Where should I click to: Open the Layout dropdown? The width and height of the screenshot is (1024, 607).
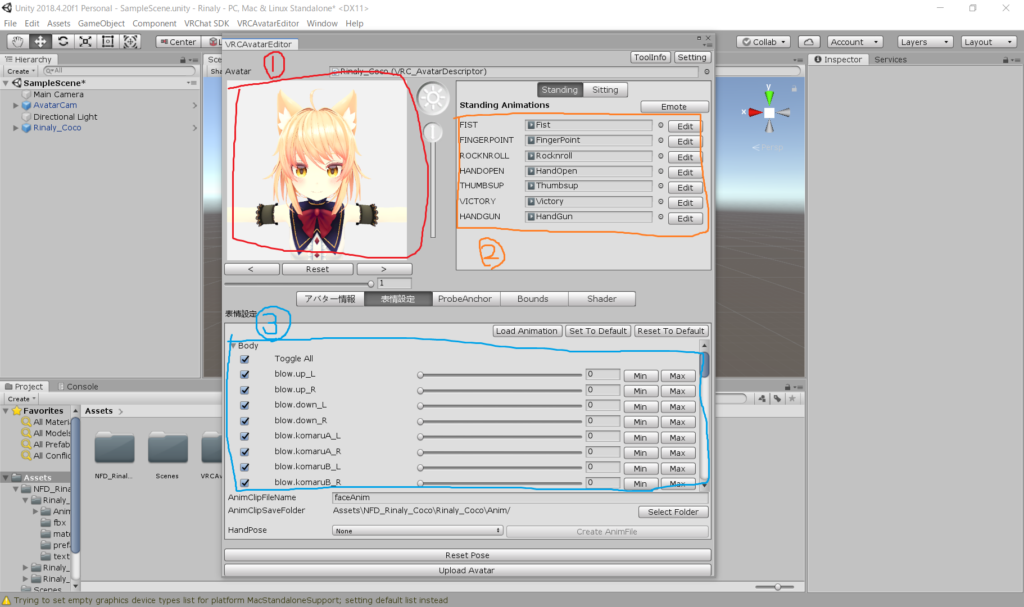(x=988, y=42)
